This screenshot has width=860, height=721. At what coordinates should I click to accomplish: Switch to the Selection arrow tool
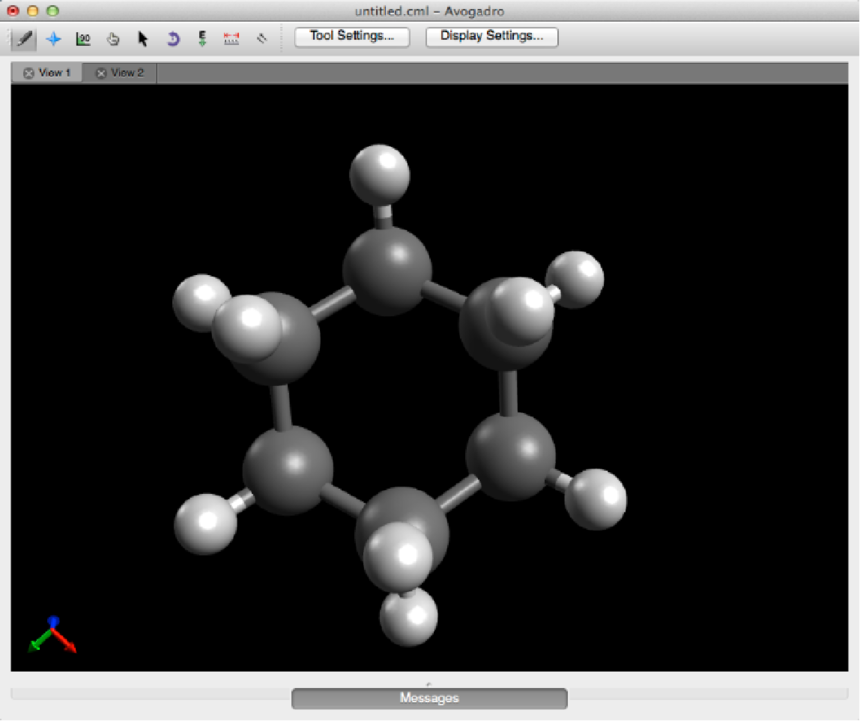coord(143,39)
